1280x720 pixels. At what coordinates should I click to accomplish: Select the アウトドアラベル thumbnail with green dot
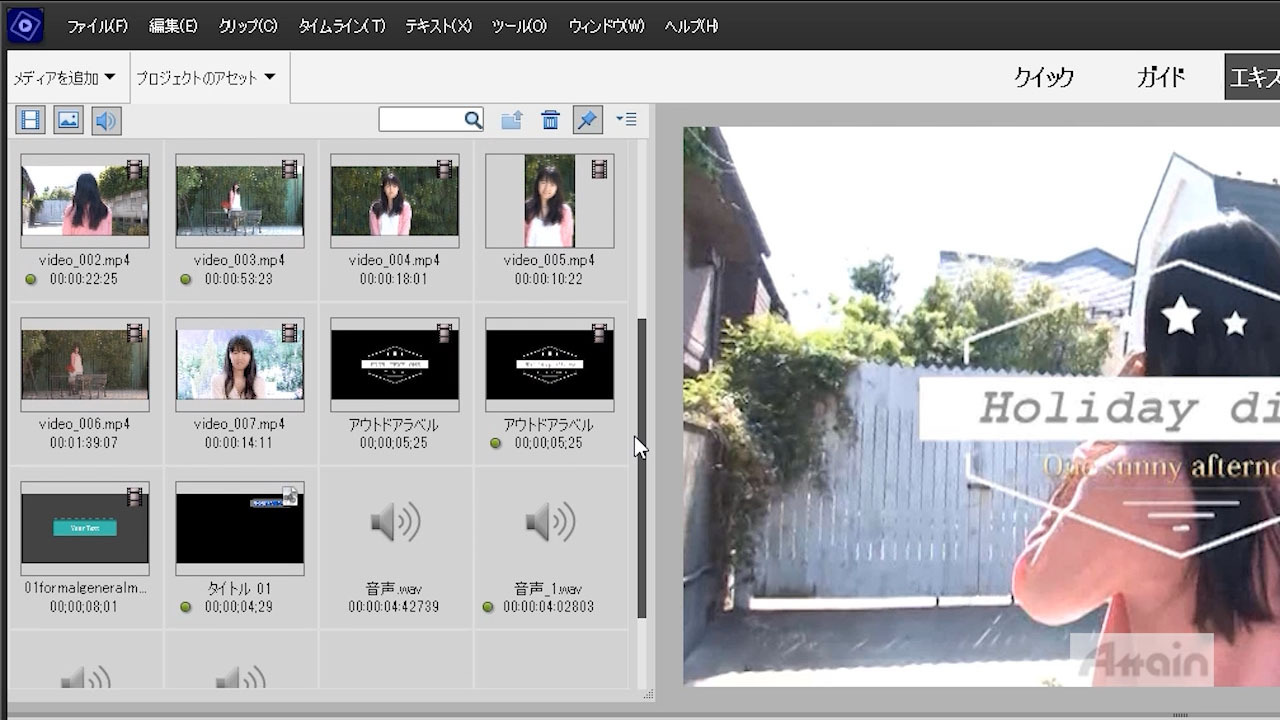[550, 364]
